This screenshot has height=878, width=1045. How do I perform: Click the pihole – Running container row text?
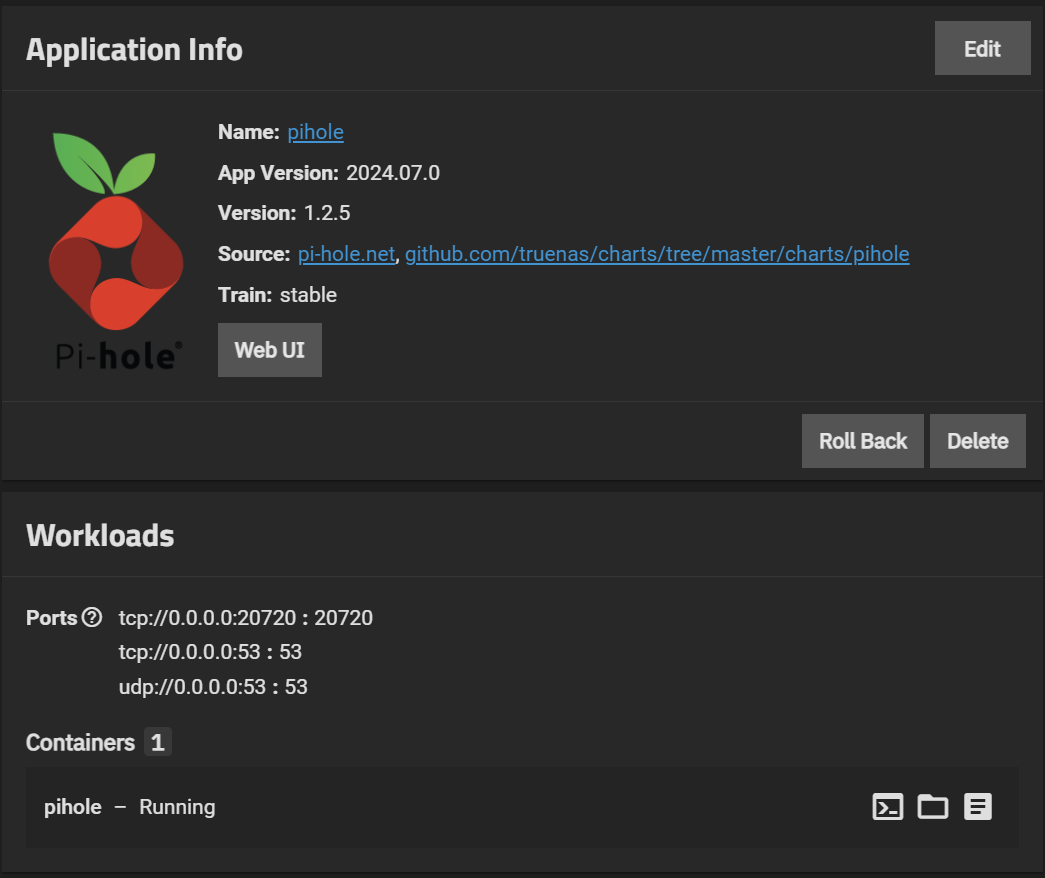(x=130, y=807)
